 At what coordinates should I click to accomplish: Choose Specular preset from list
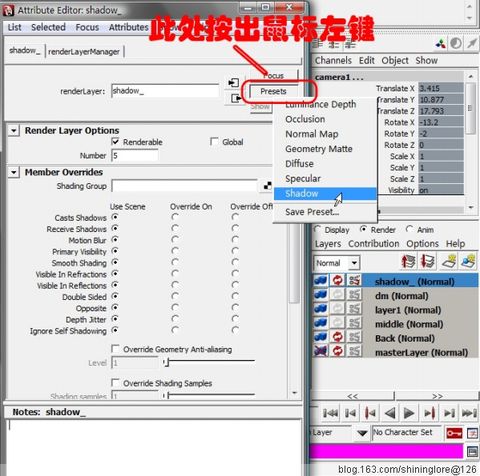[x=325, y=179]
